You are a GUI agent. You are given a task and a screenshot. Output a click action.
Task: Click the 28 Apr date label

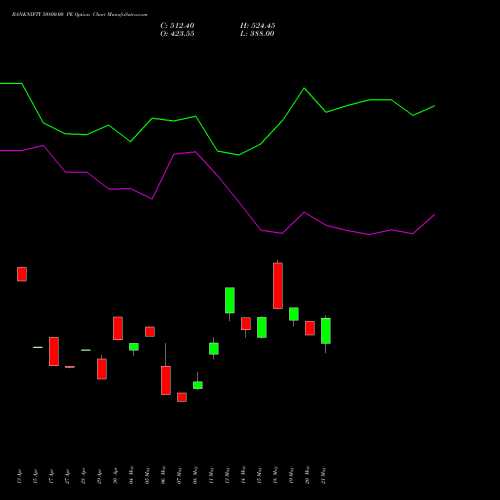(x=83, y=476)
